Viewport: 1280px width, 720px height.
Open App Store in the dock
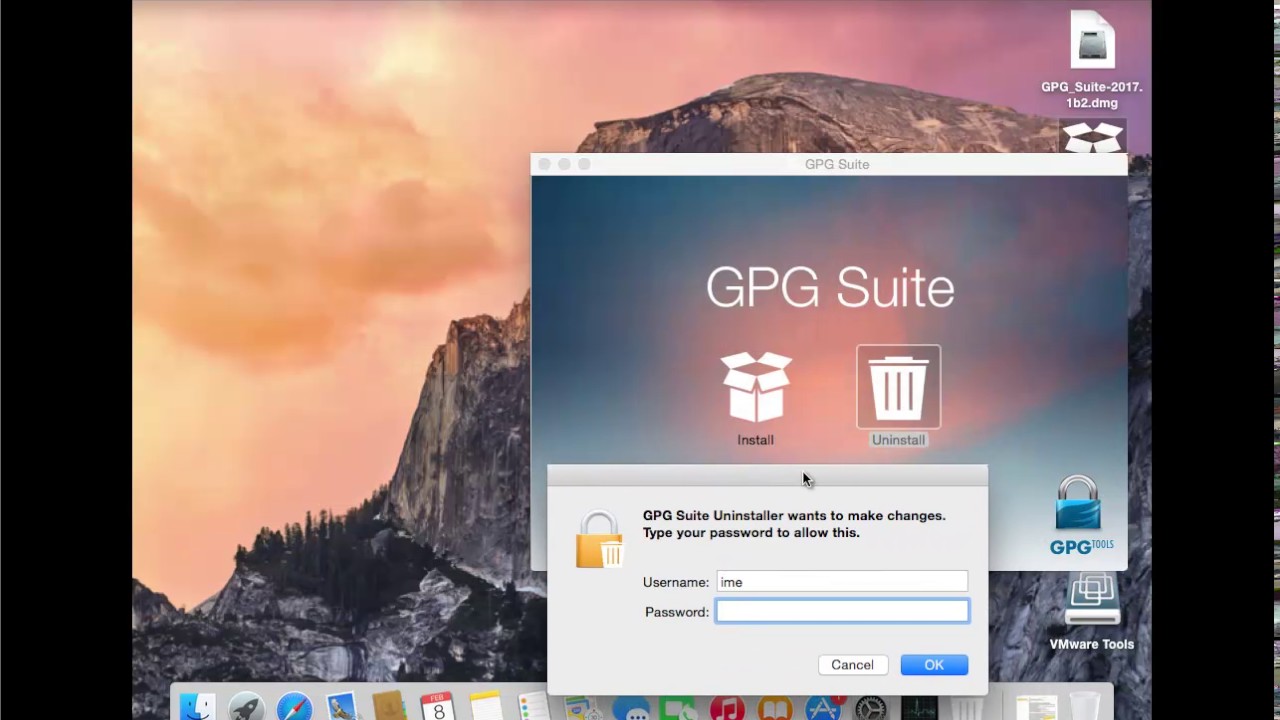tap(823, 707)
